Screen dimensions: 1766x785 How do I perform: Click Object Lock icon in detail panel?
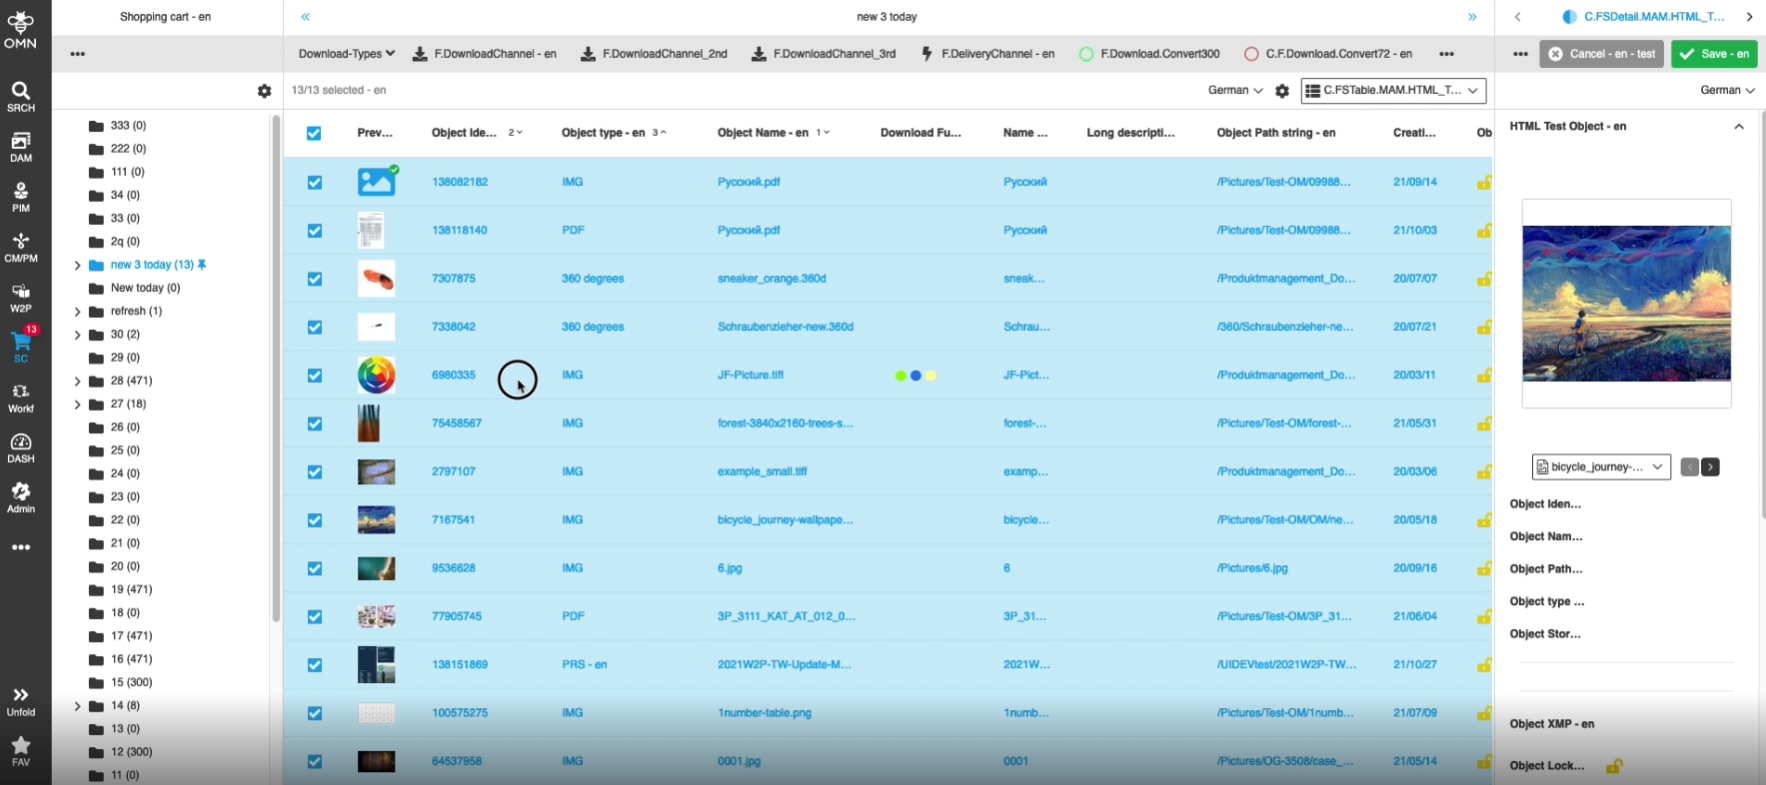point(1613,766)
